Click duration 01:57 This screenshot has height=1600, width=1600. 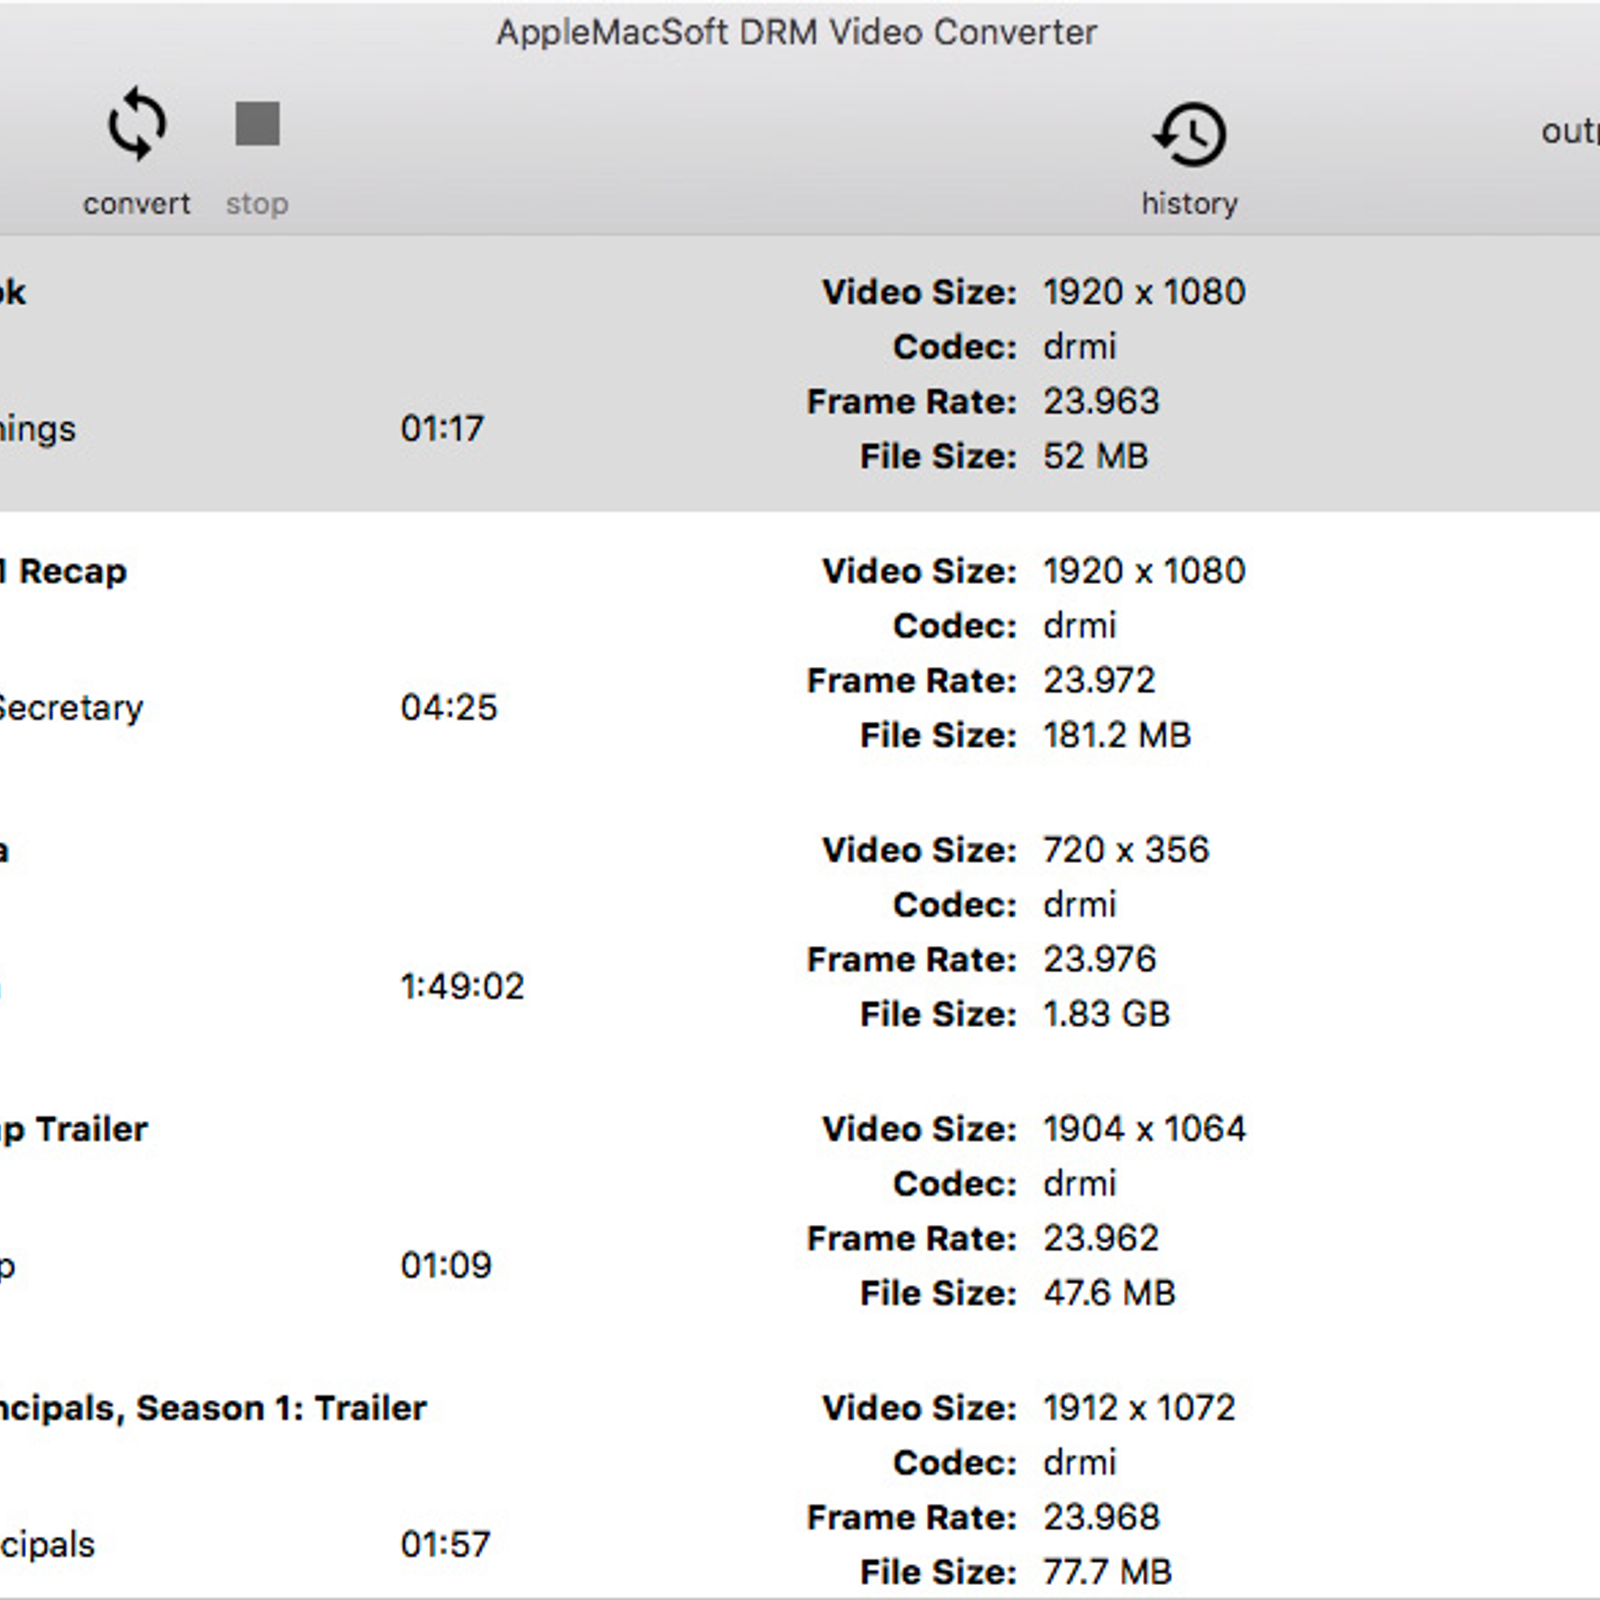pyautogui.click(x=445, y=1545)
